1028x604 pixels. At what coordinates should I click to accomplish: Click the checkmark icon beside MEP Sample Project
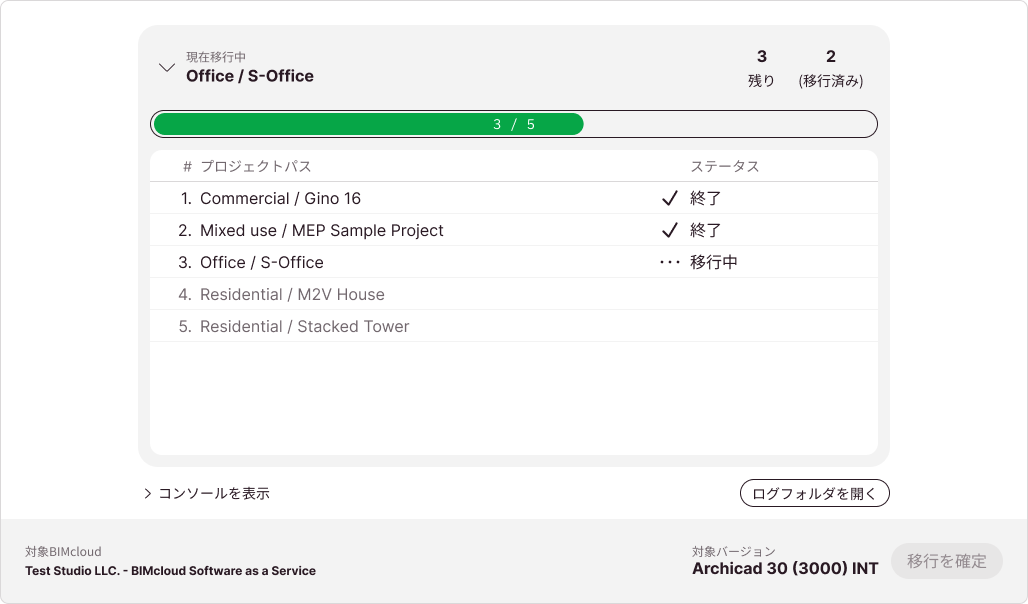point(669,230)
